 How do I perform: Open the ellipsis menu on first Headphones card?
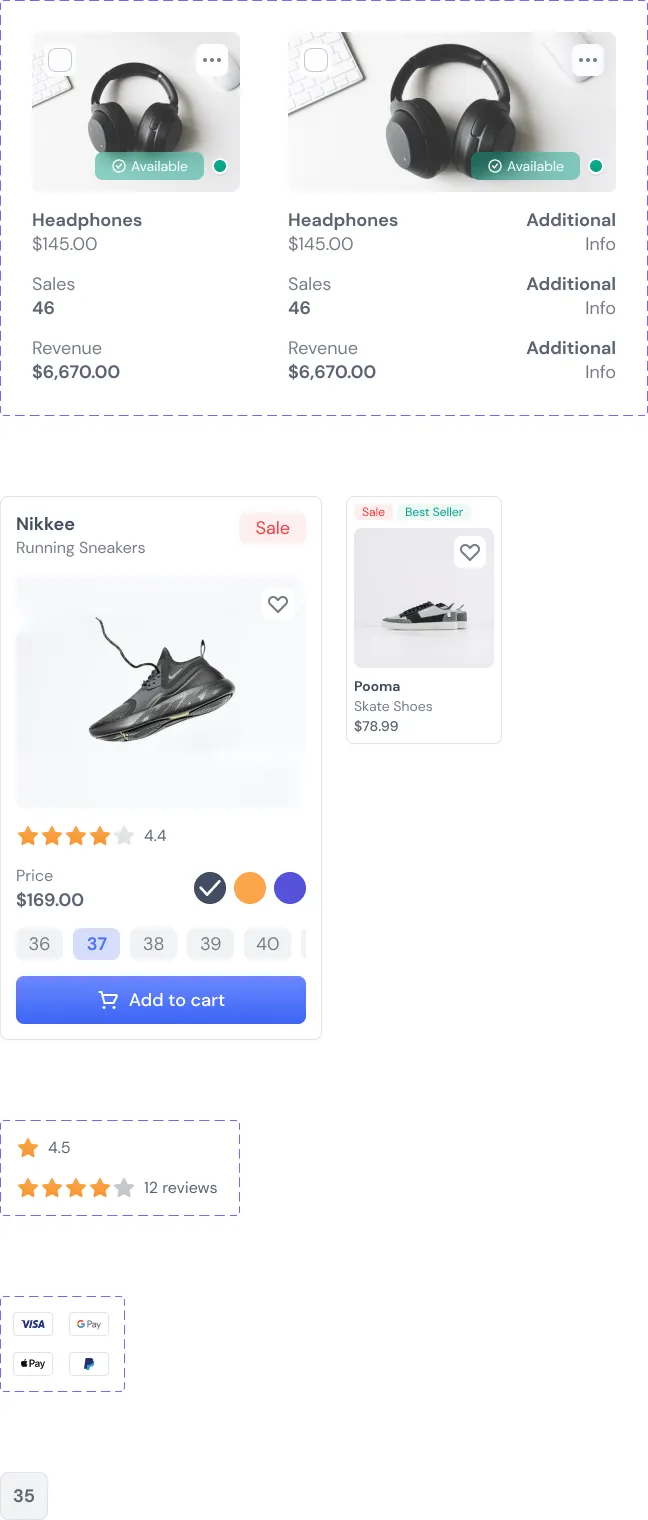[x=212, y=60]
